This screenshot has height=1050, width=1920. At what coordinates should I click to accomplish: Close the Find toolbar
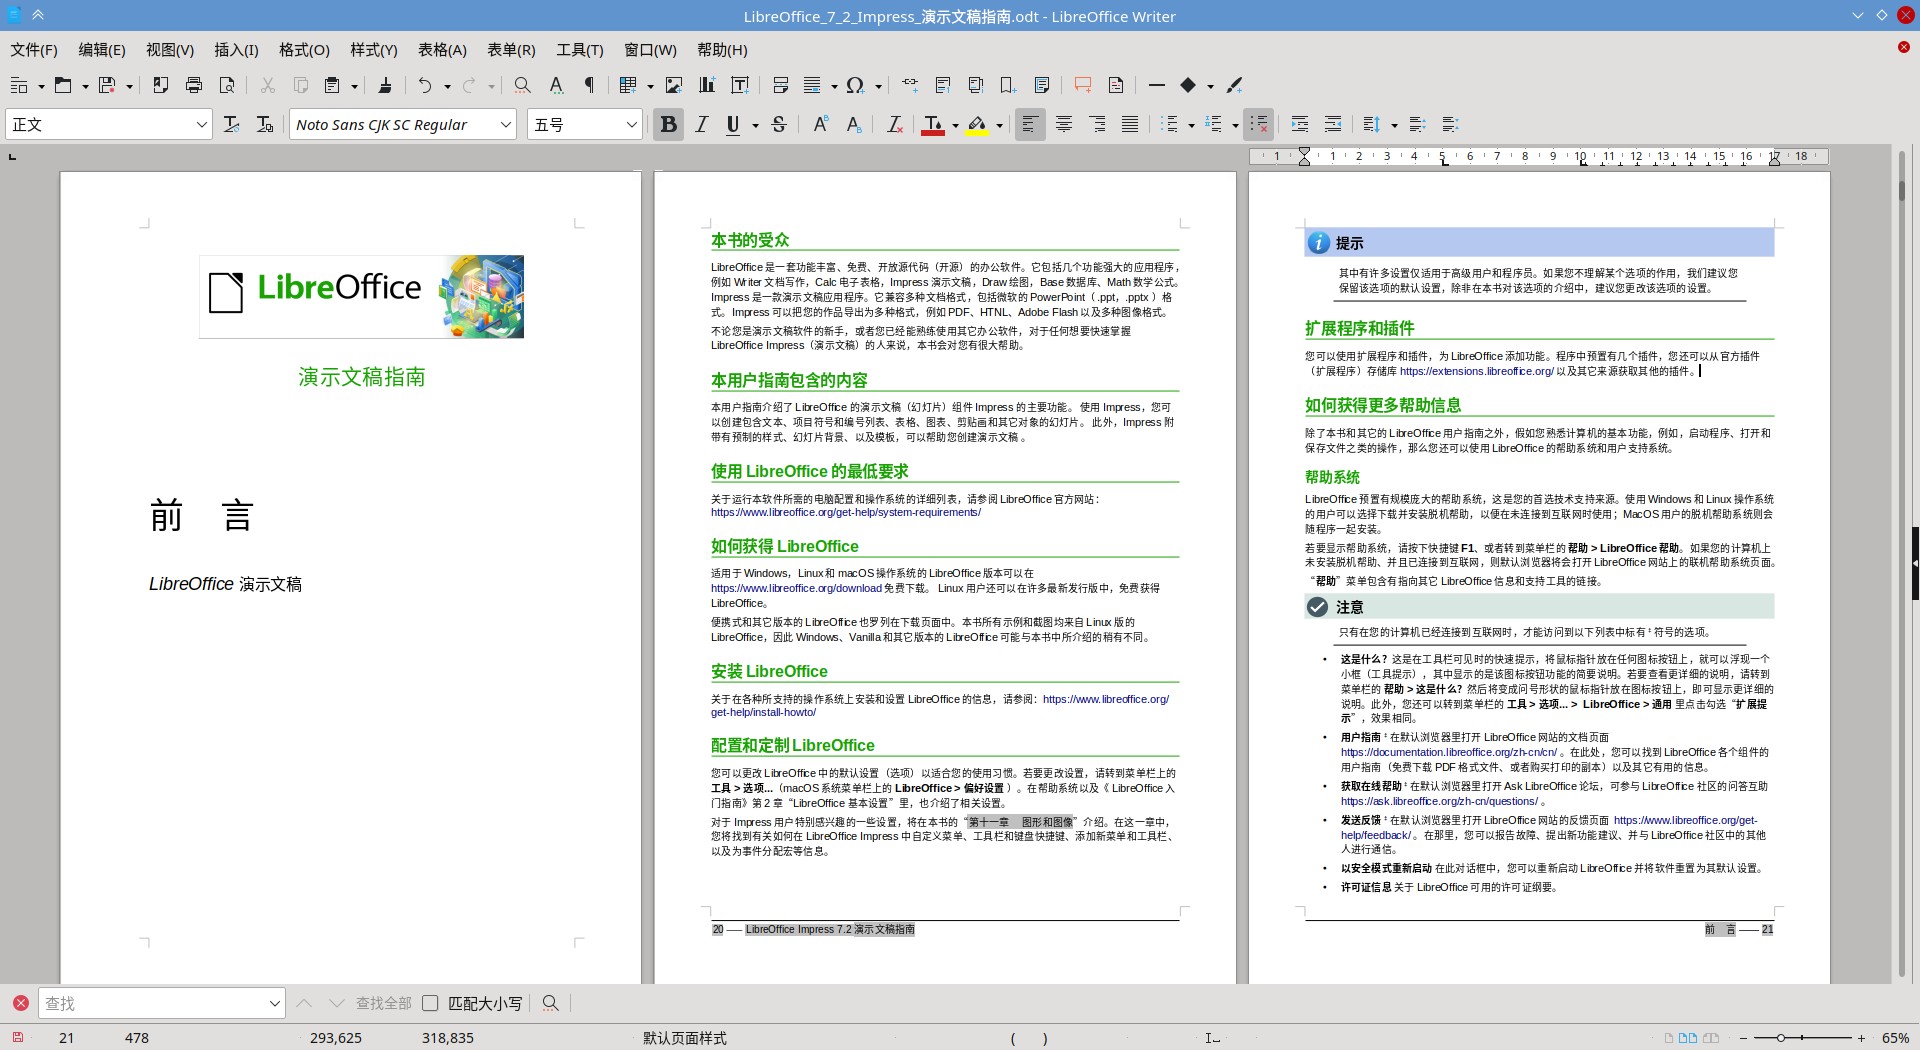[20, 1003]
